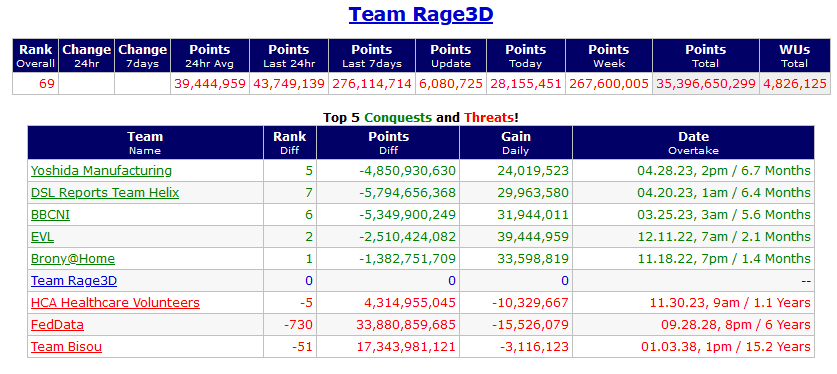Viewport: 837px width, 374px height.
Task: Select Last 24hr value 43,749,139
Action: click(289, 84)
